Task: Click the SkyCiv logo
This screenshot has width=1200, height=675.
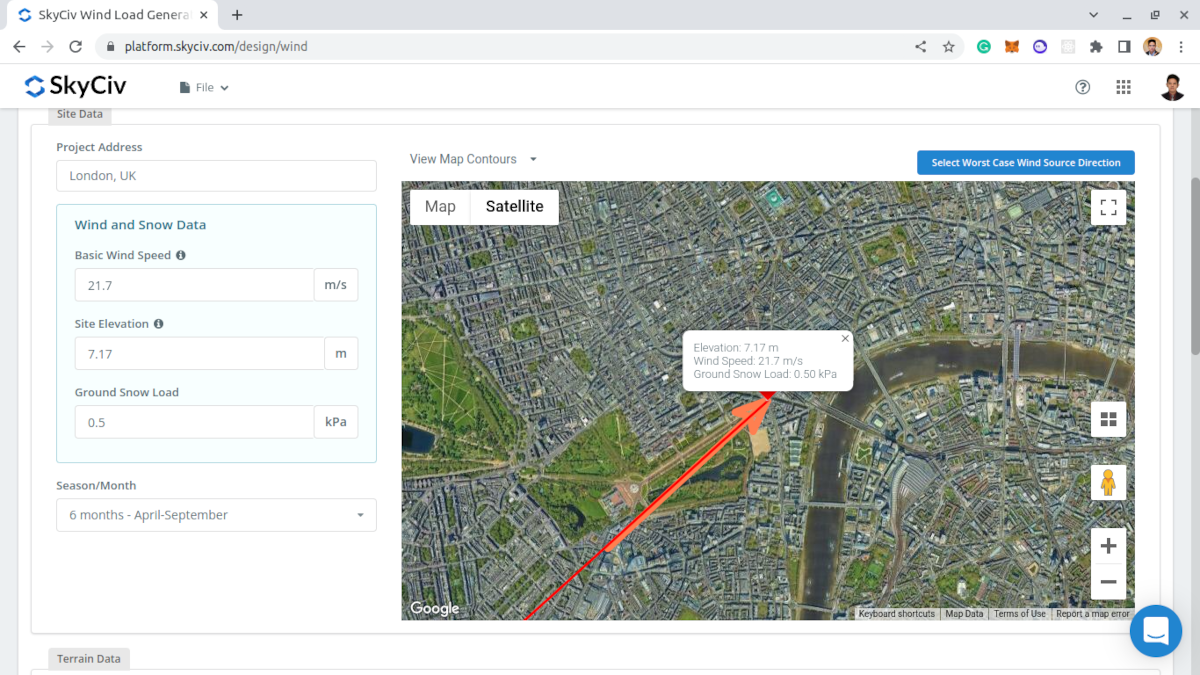Action: coord(75,87)
